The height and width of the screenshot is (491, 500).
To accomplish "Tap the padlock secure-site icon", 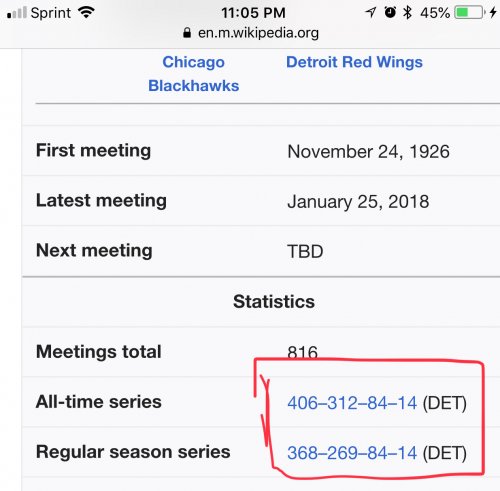I will coord(187,33).
